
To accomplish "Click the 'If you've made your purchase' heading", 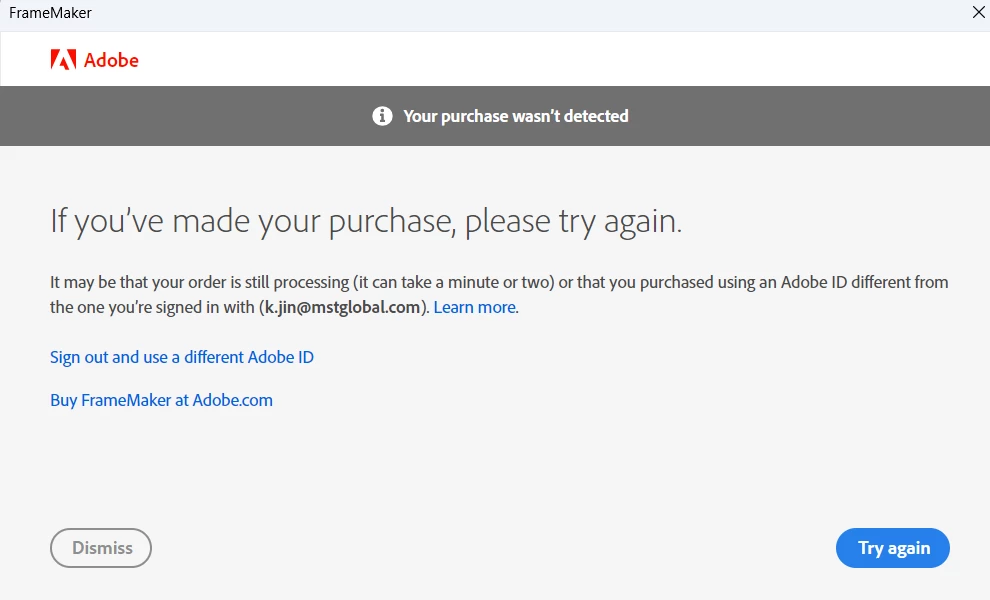I will pos(366,221).
